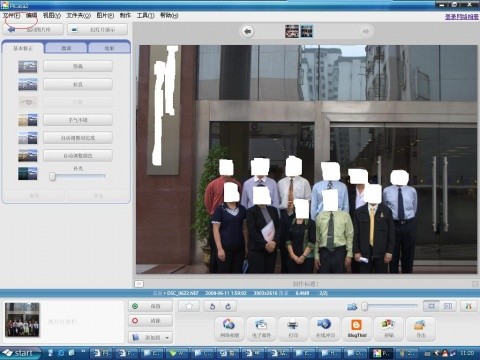The width and height of the screenshot is (480, 360).
Task: Switch to actual-size view button
Action: (448, 306)
